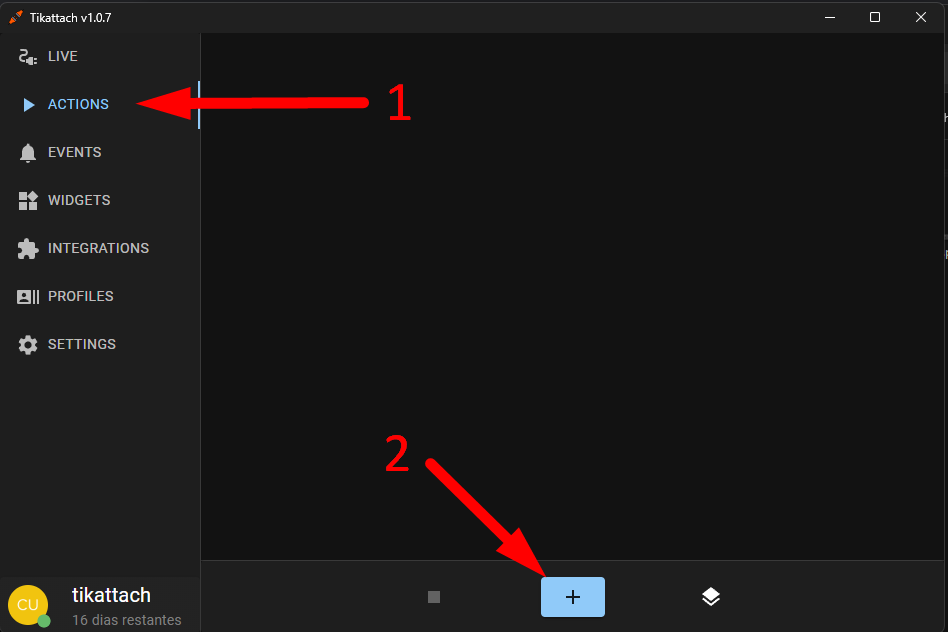Click the green online status dot
The width and height of the screenshot is (948, 632).
(x=44, y=621)
